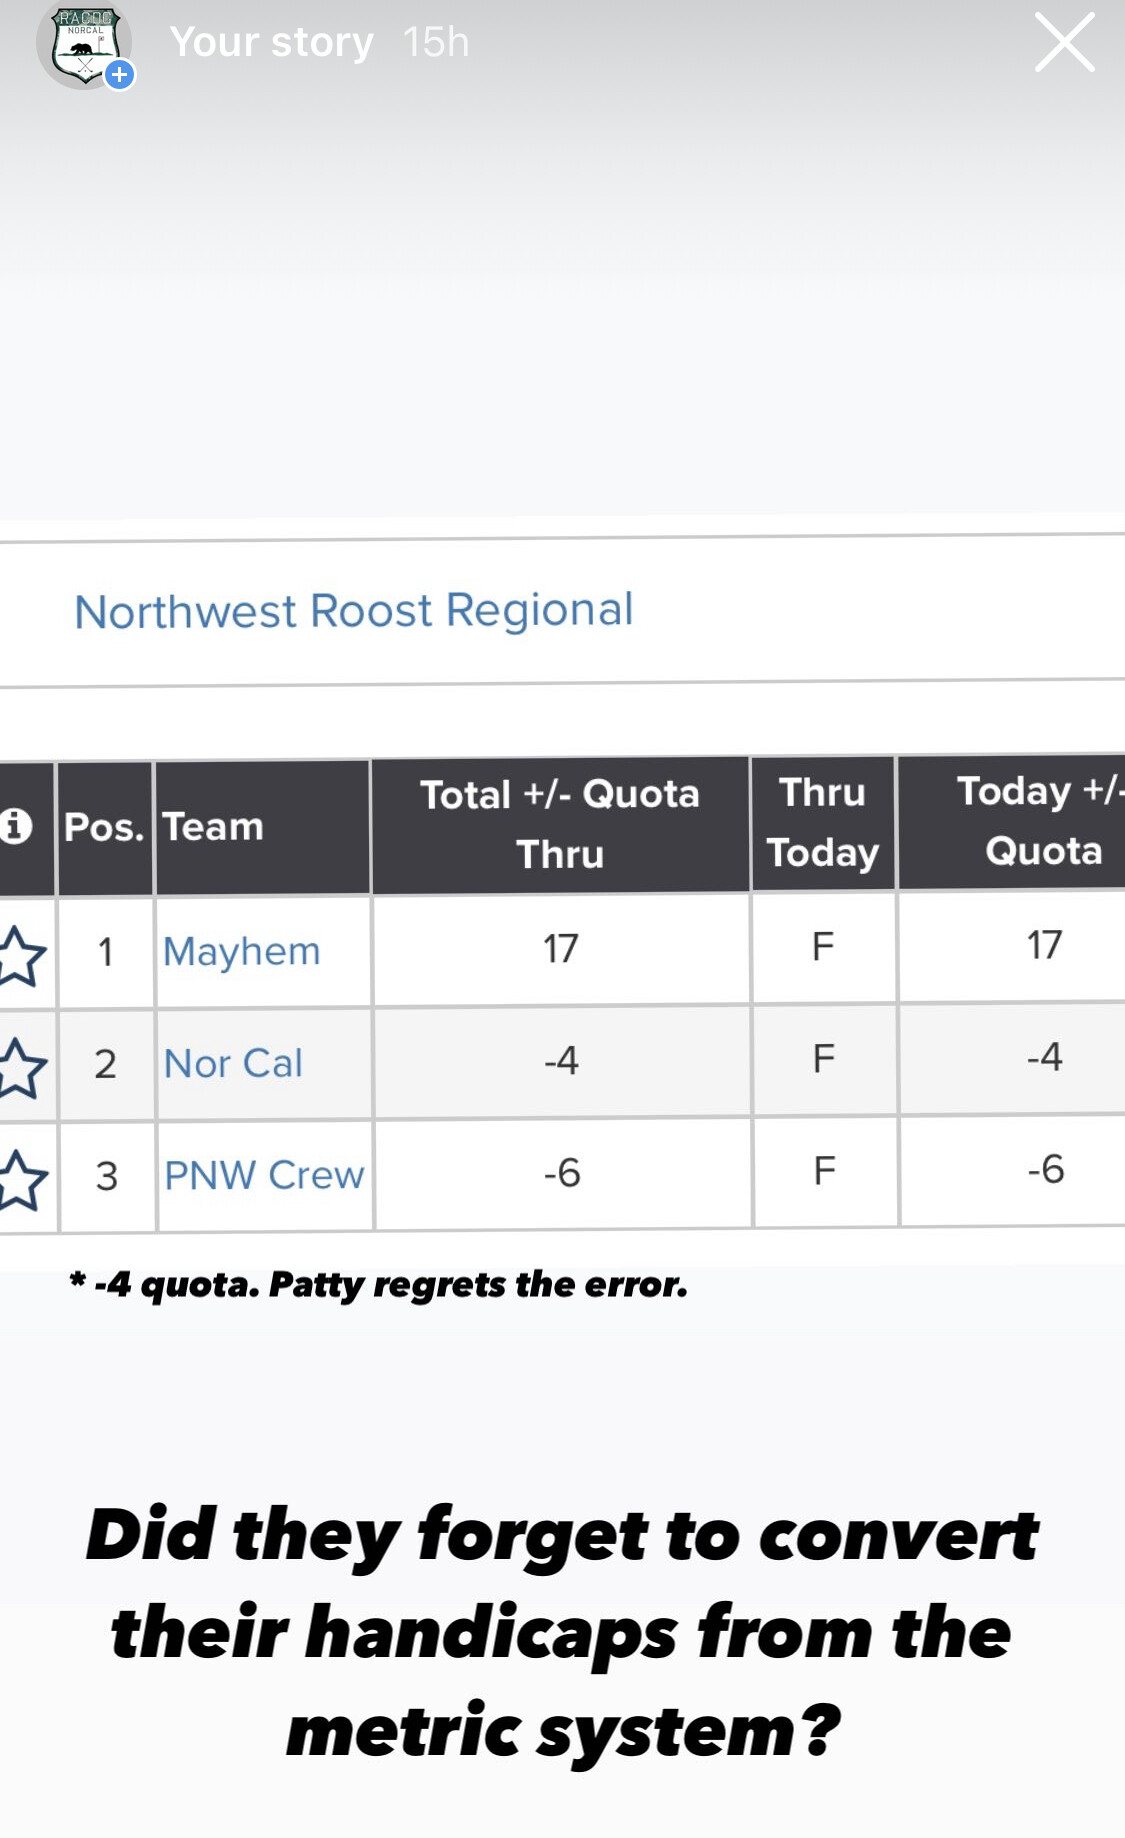Open the Mayhem team link

tap(241, 951)
